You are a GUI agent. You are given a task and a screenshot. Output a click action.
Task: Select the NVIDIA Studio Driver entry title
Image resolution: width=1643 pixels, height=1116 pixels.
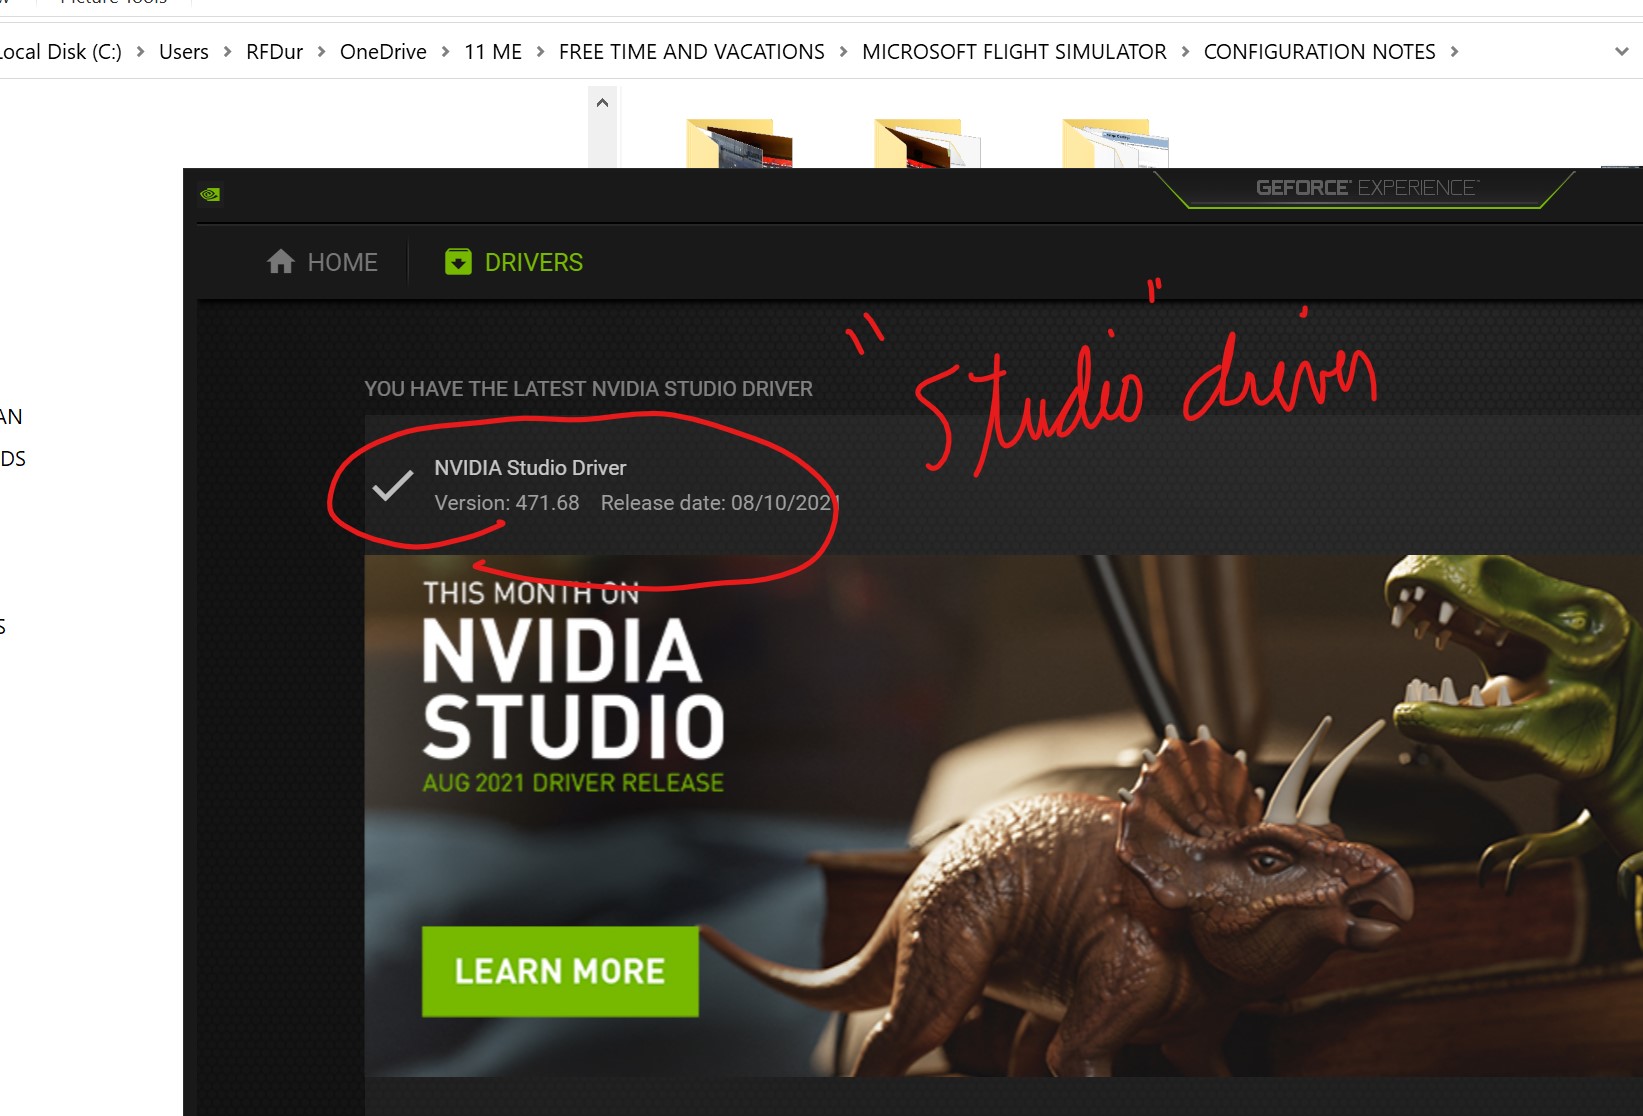(530, 467)
